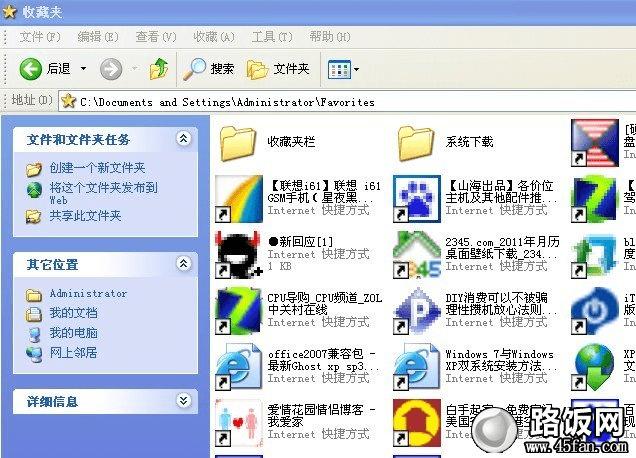Select the ●新回应[1] shortcut icon
Viewport: 636px width, 458px height.
click(238, 254)
